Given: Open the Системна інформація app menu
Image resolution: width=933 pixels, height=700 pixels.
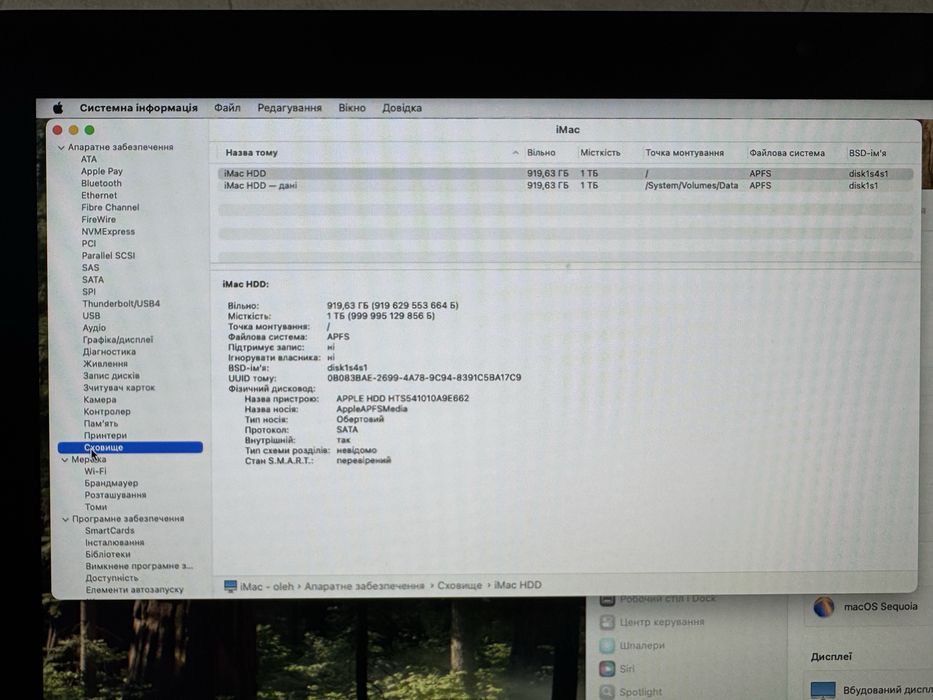Looking at the screenshot, I should click(139, 108).
